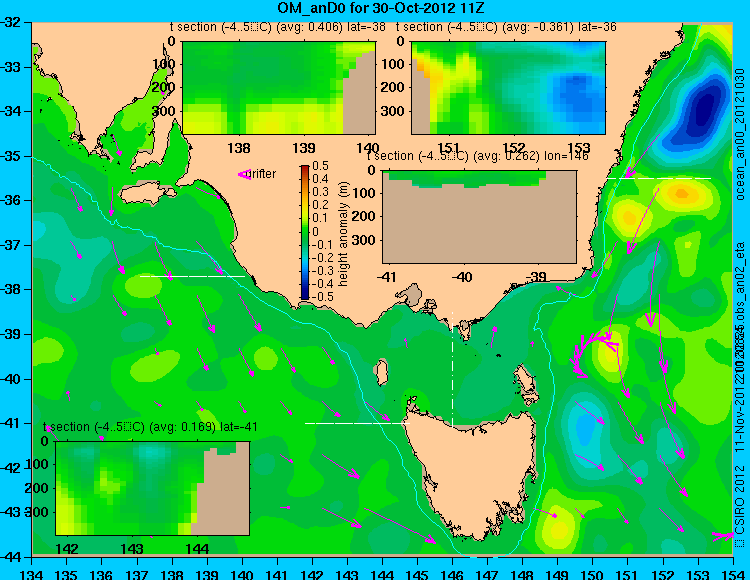750x580 pixels.
Task: Click the 152 tick in the lat=-36 inset
Action: tap(514, 148)
